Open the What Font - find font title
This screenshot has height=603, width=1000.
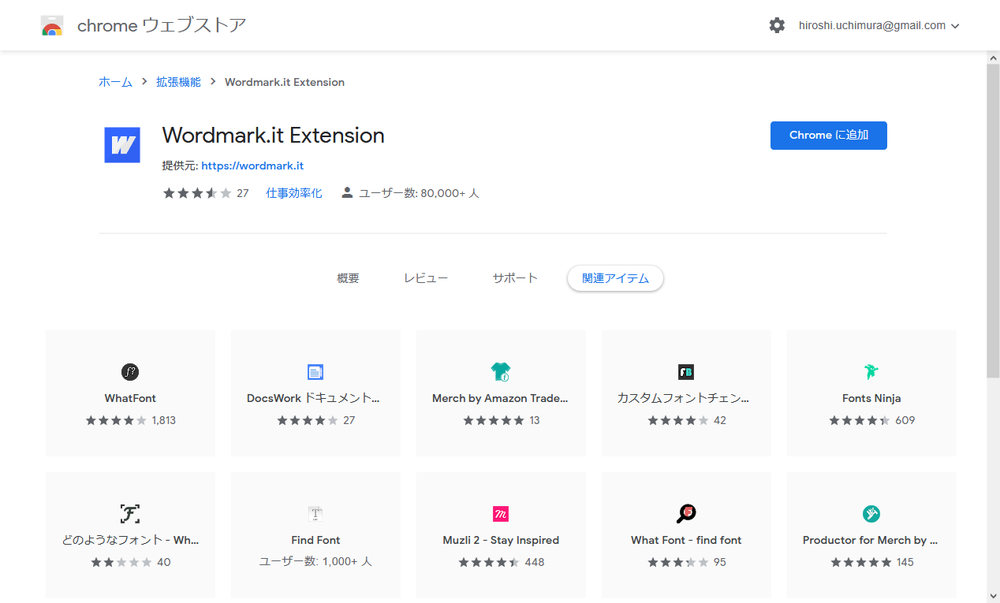pos(686,540)
